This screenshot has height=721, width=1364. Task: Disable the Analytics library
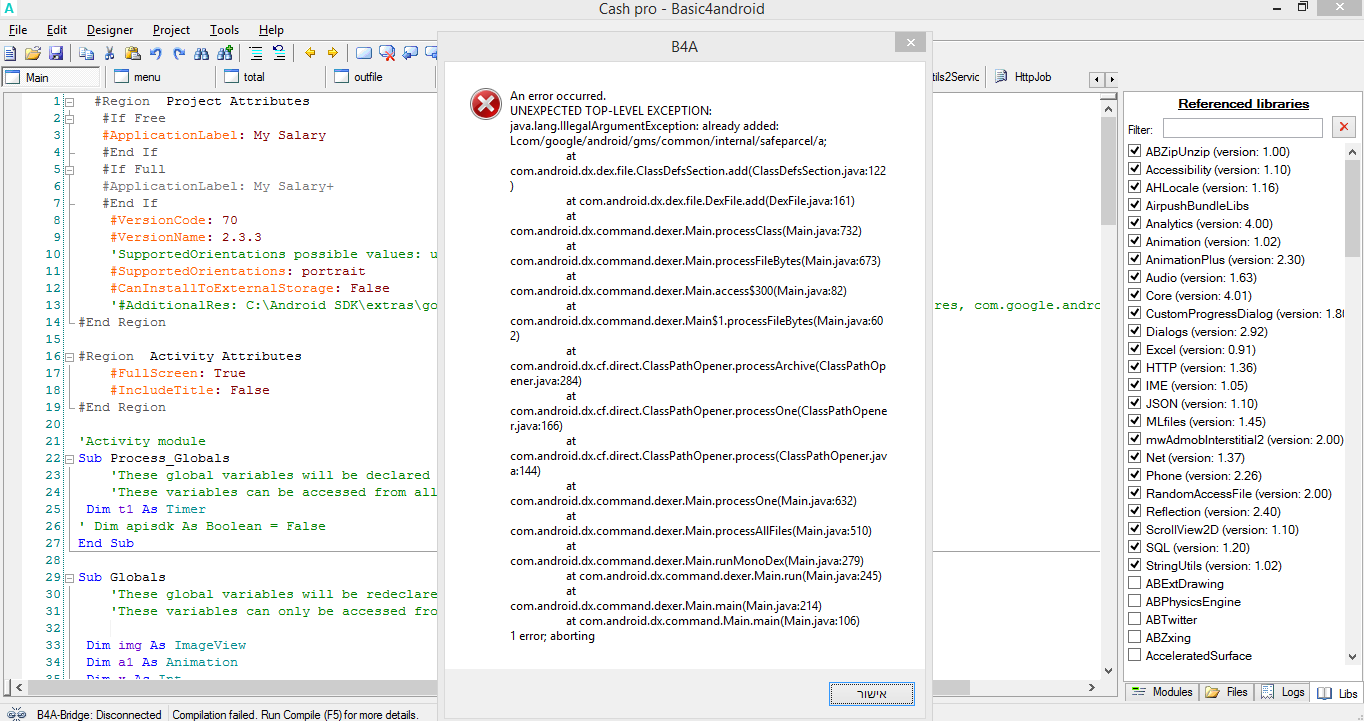point(1135,223)
